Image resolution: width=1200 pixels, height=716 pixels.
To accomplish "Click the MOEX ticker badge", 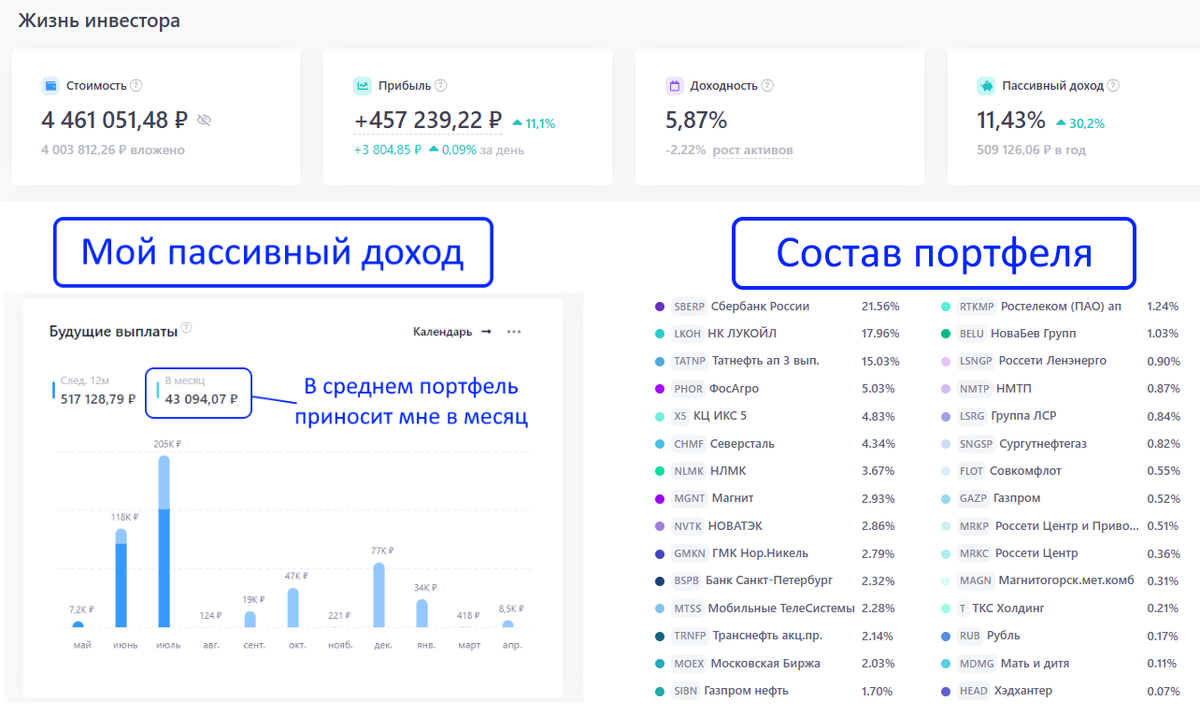I will pyautogui.click(x=689, y=663).
